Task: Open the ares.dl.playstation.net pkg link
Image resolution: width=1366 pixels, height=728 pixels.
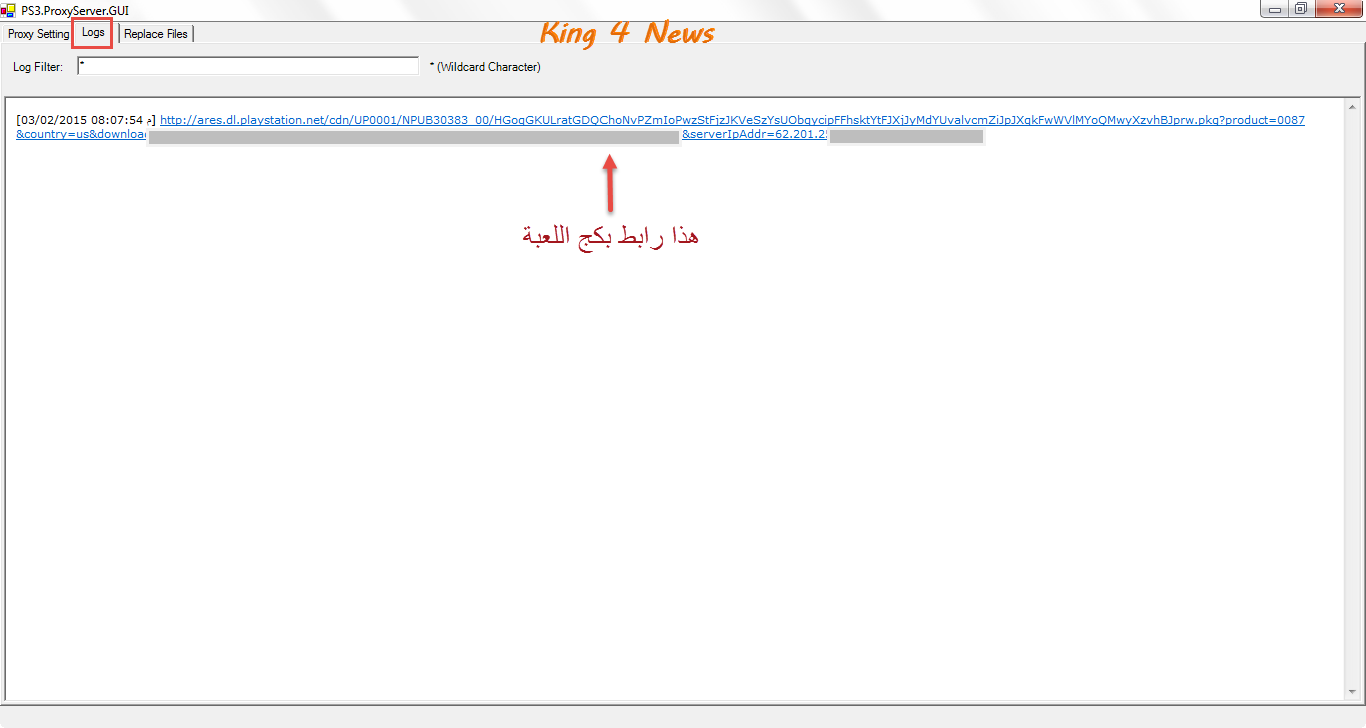Action: point(730,120)
